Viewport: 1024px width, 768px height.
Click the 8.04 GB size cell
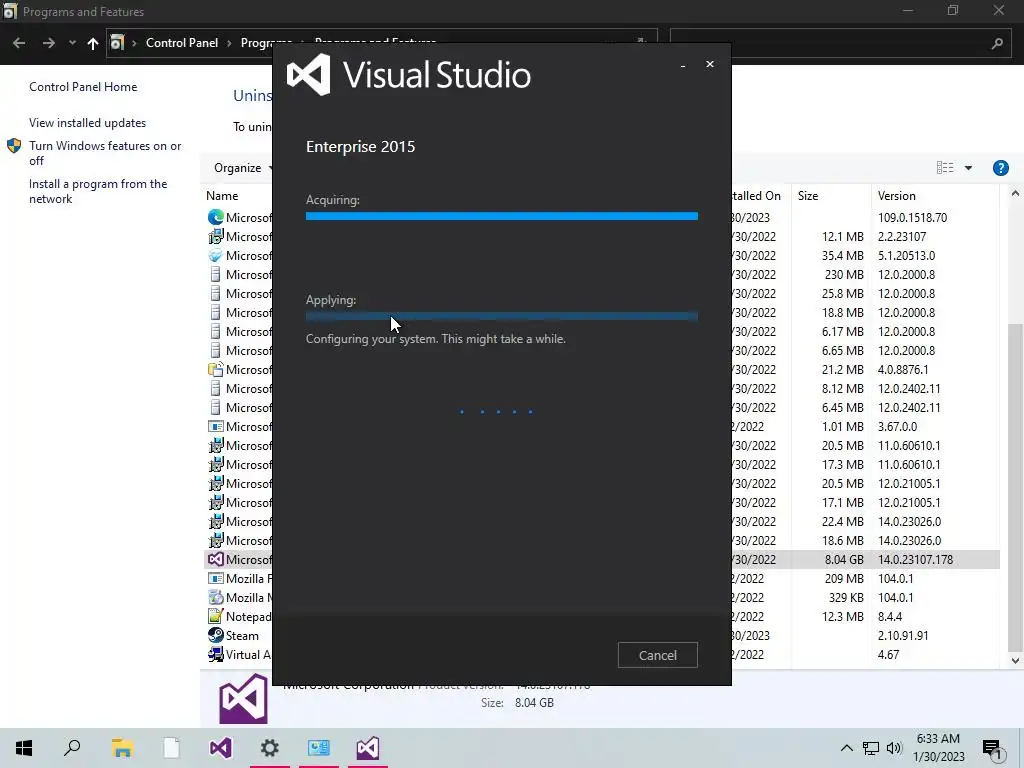point(844,560)
